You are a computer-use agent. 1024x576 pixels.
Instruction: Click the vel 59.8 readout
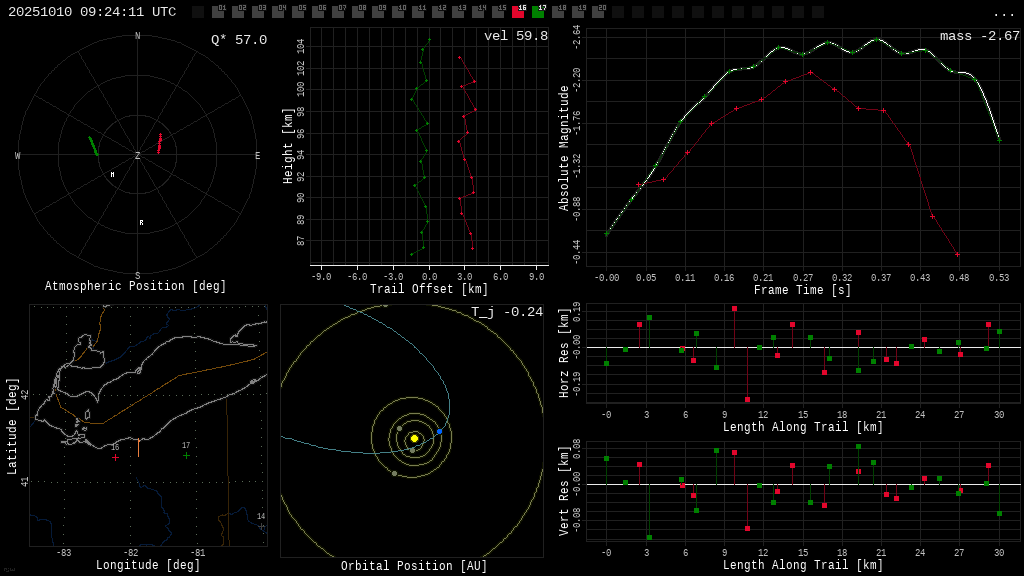(515, 37)
